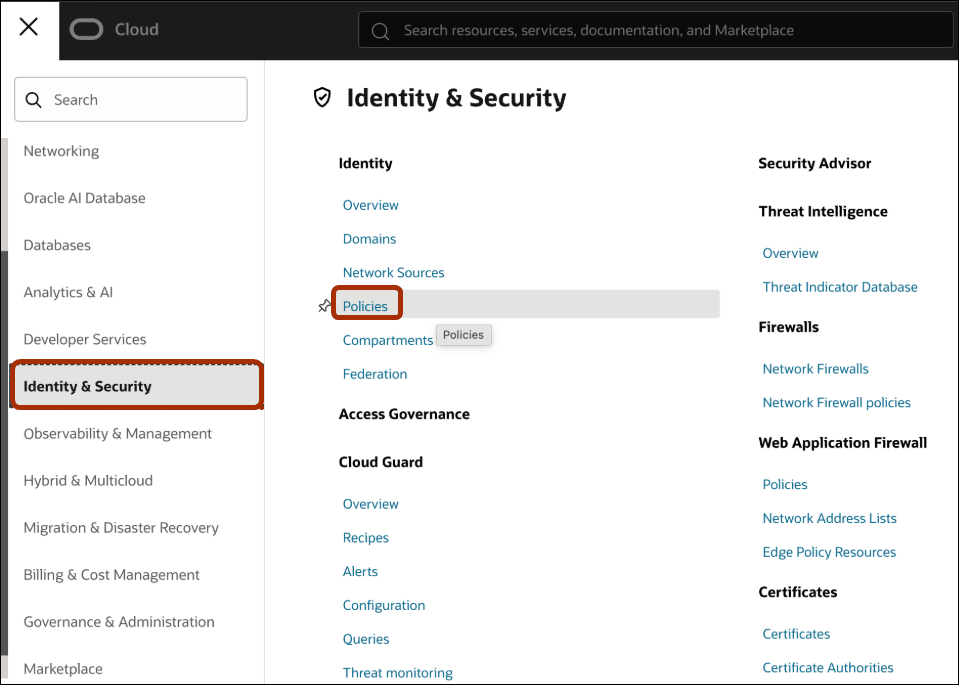
Task: Open Migration & Disaster Recovery category
Action: click(x=121, y=528)
